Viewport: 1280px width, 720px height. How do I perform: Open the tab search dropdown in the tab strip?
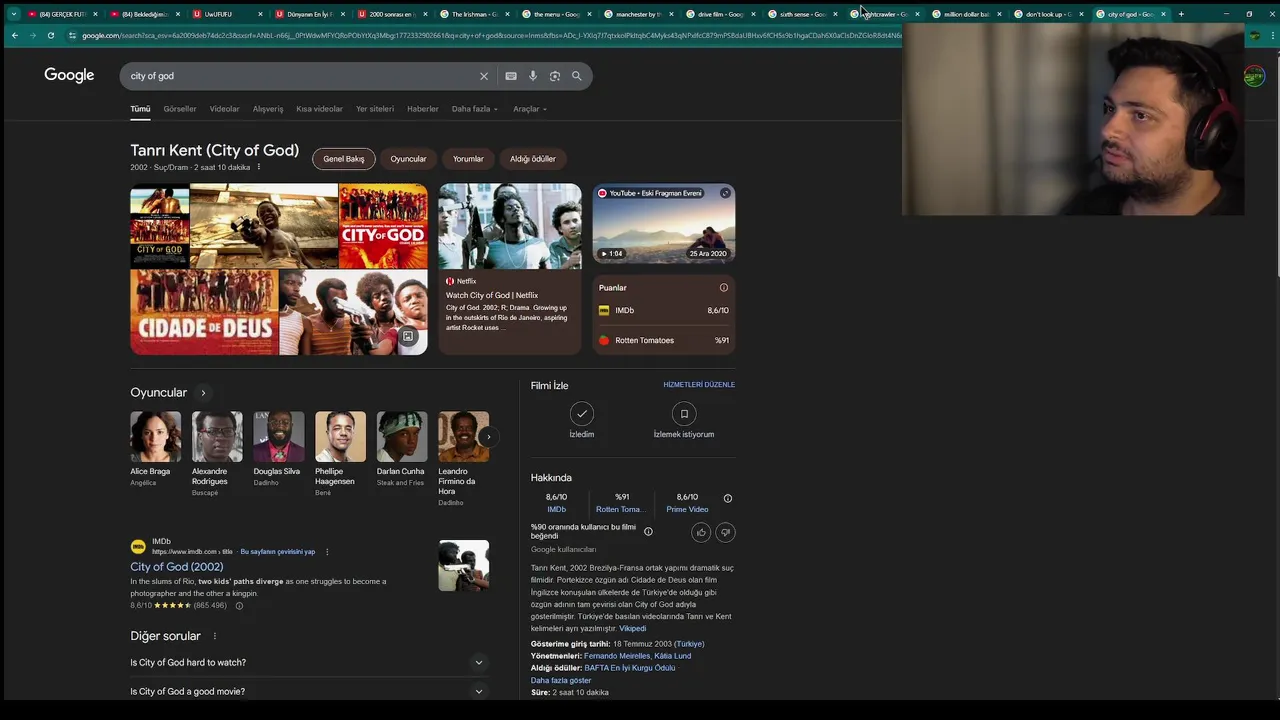[x=13, y=14]
